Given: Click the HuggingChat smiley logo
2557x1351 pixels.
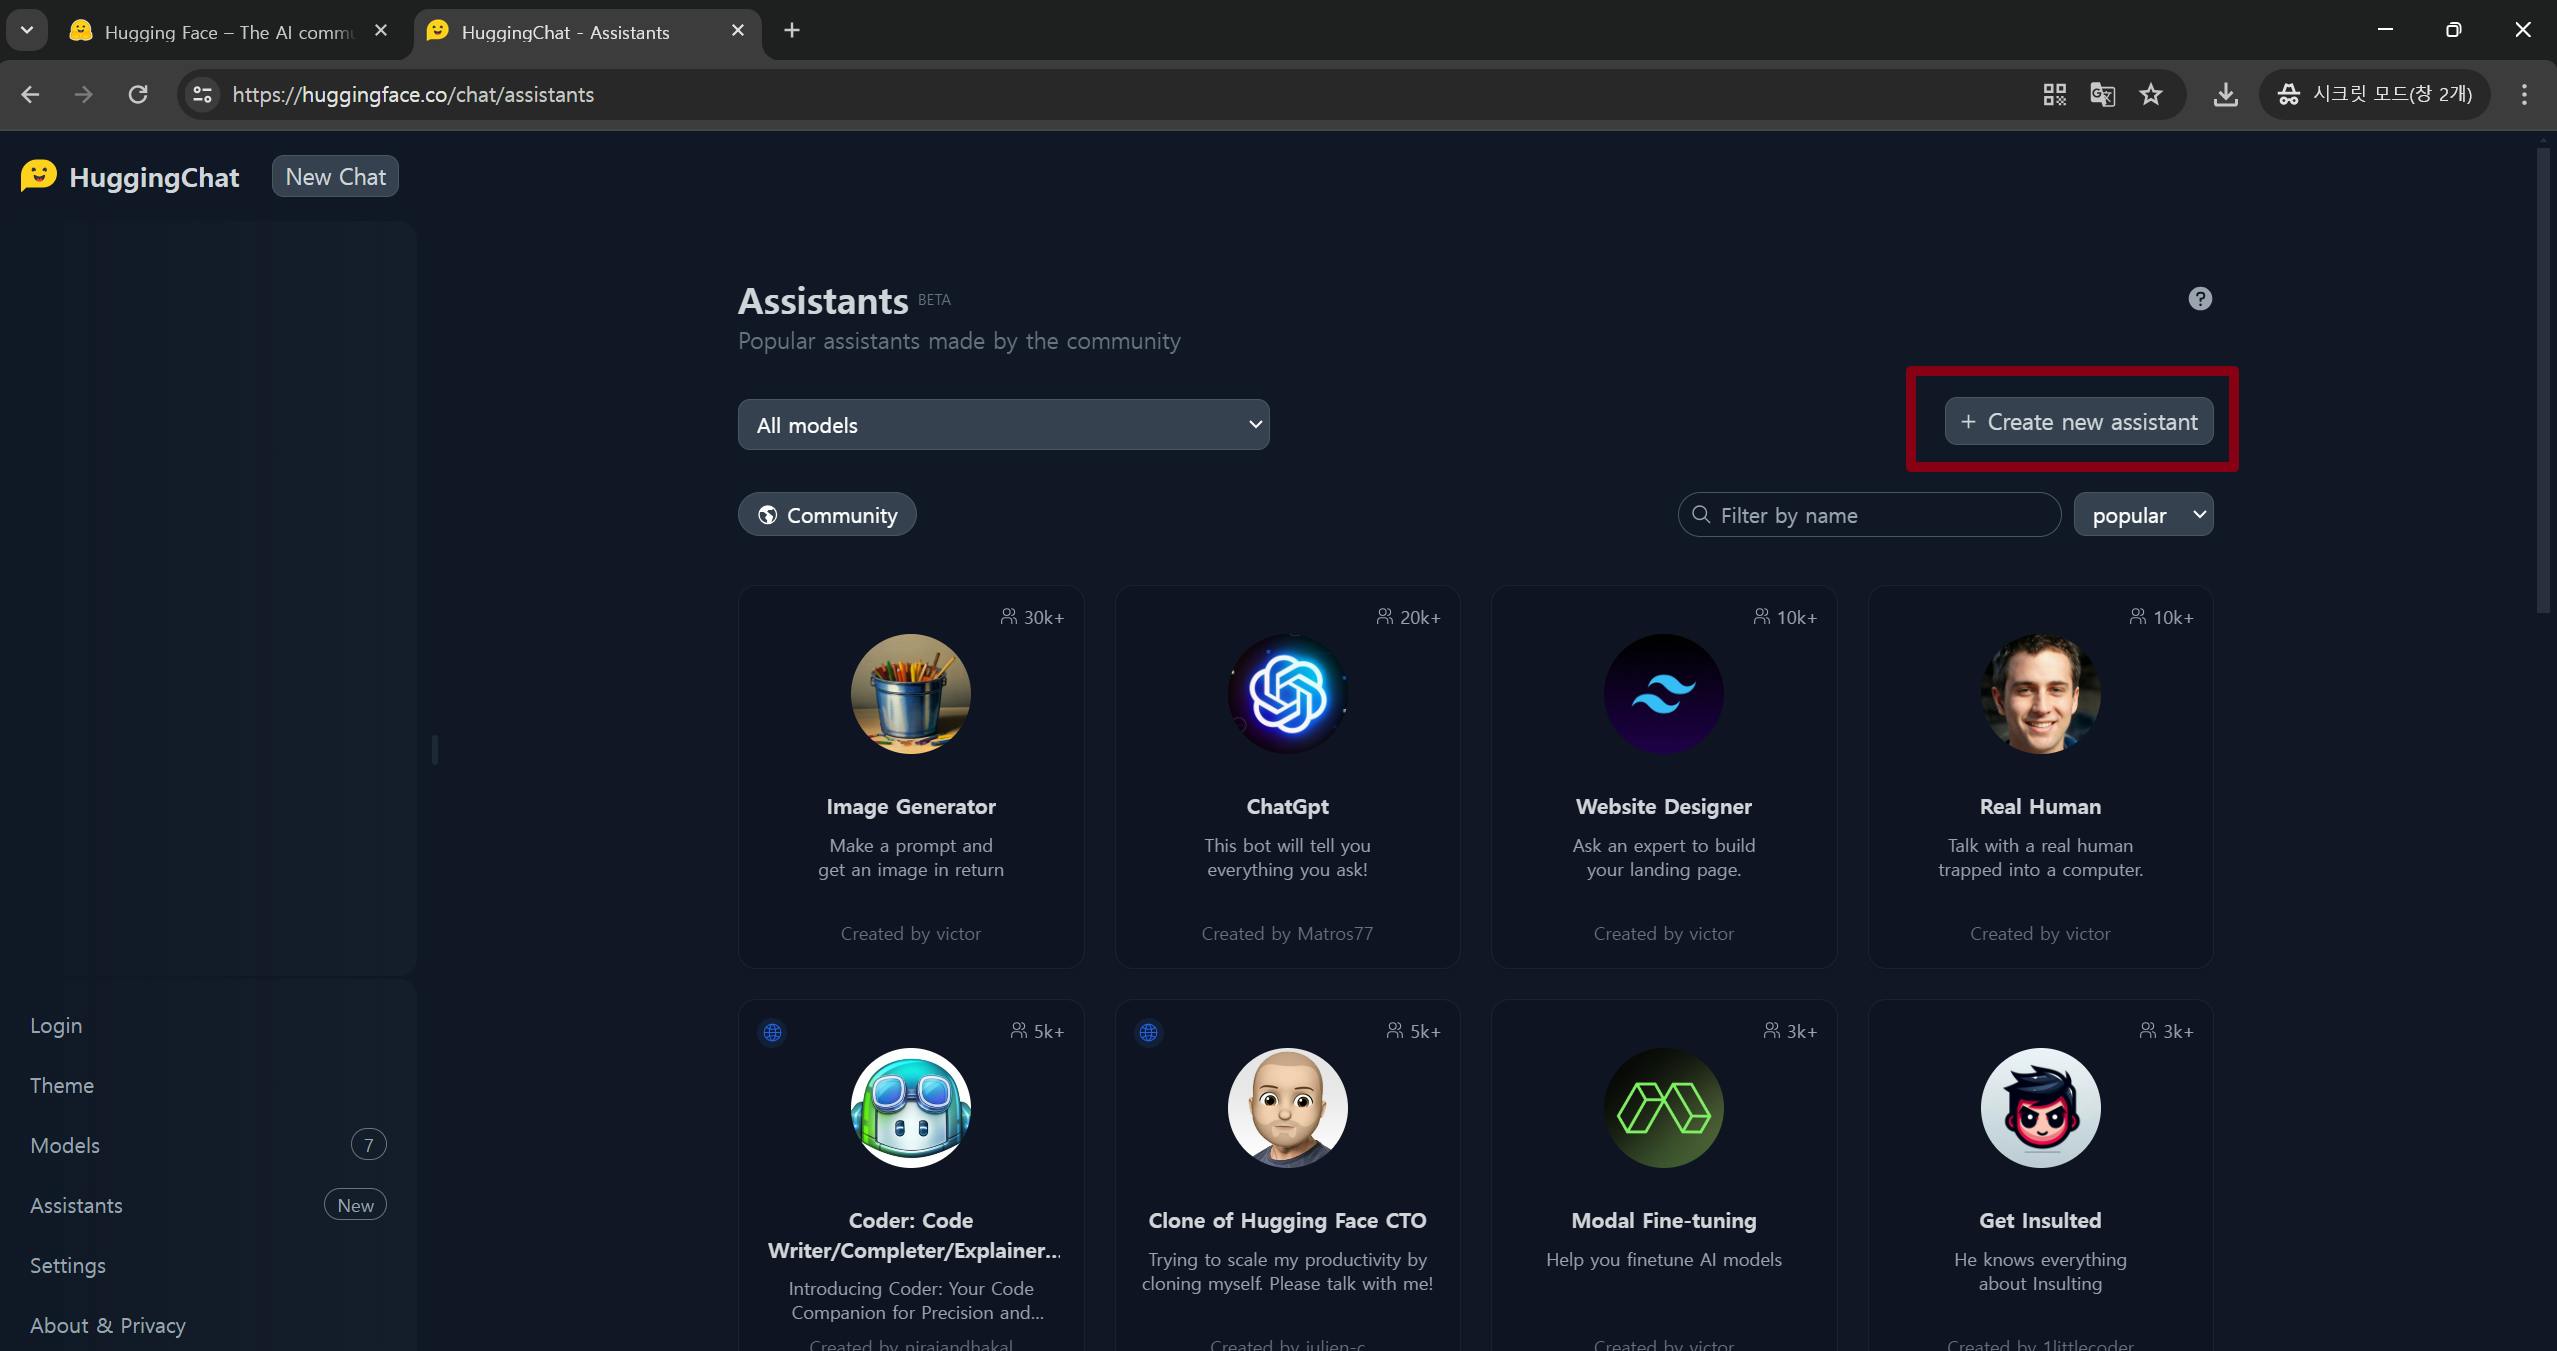Looking at the screenshot, I should tap(39, 176).
